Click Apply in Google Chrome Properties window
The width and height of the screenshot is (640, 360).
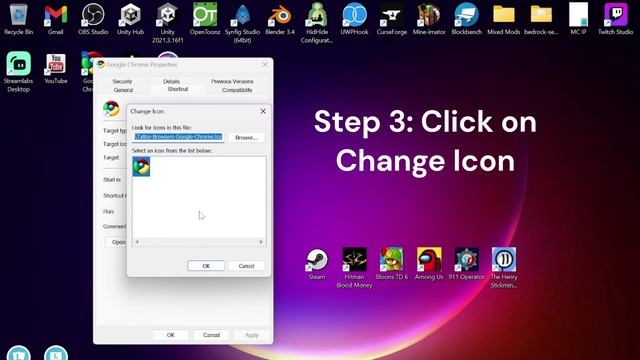point(252,335)
